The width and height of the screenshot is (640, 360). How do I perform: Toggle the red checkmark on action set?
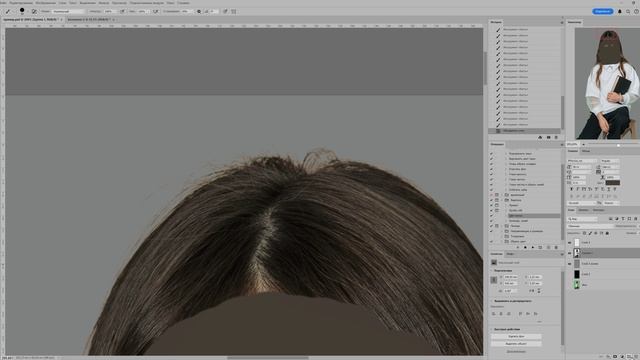click(x=491, y=195)
